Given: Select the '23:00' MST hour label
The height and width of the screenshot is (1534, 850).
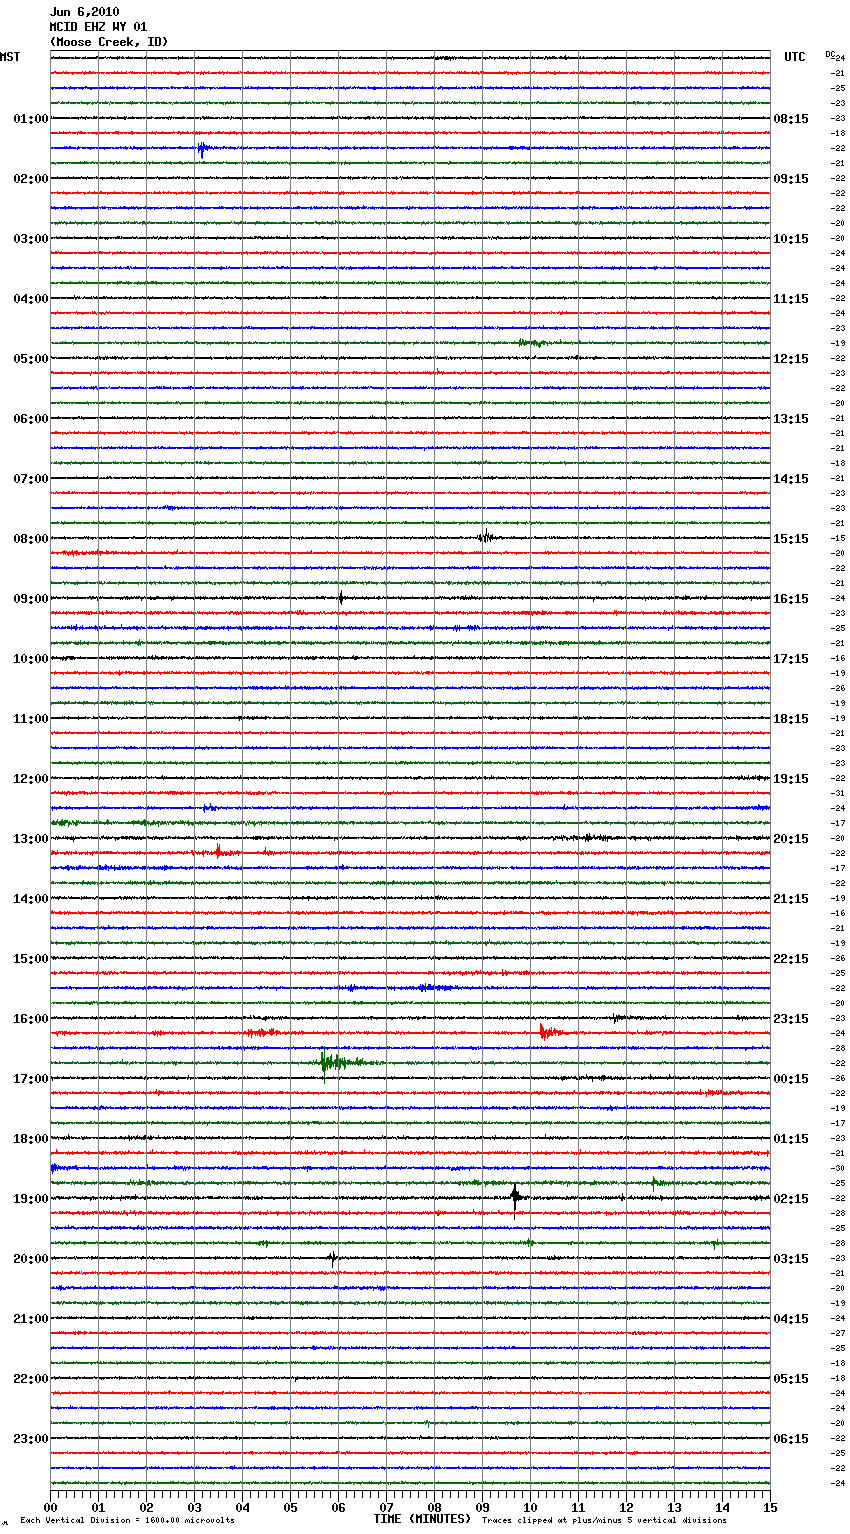Looking at the screenshot, I should tap(31, 1439).
